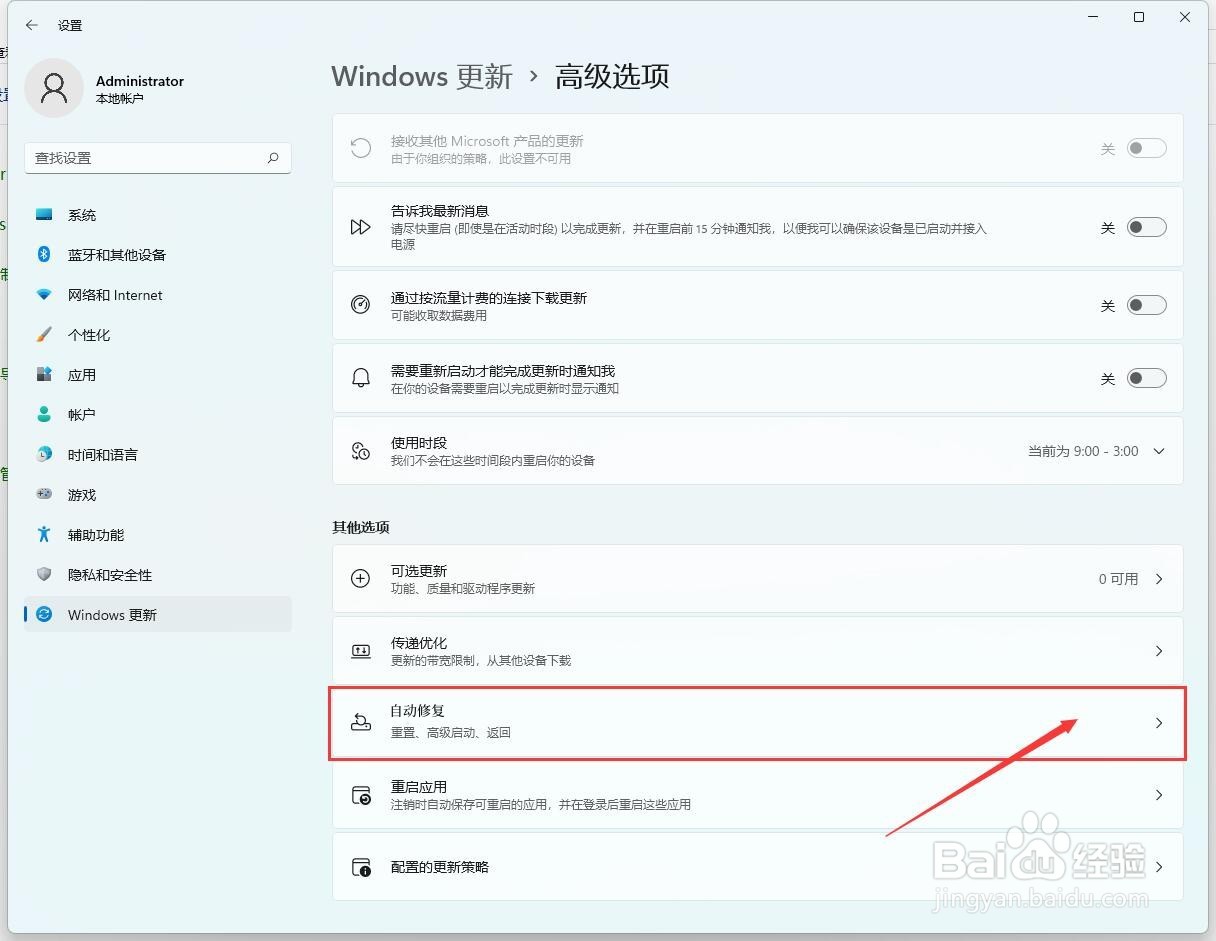Maximize the Settings window

pyautogui.click(x=1139, y=17)
